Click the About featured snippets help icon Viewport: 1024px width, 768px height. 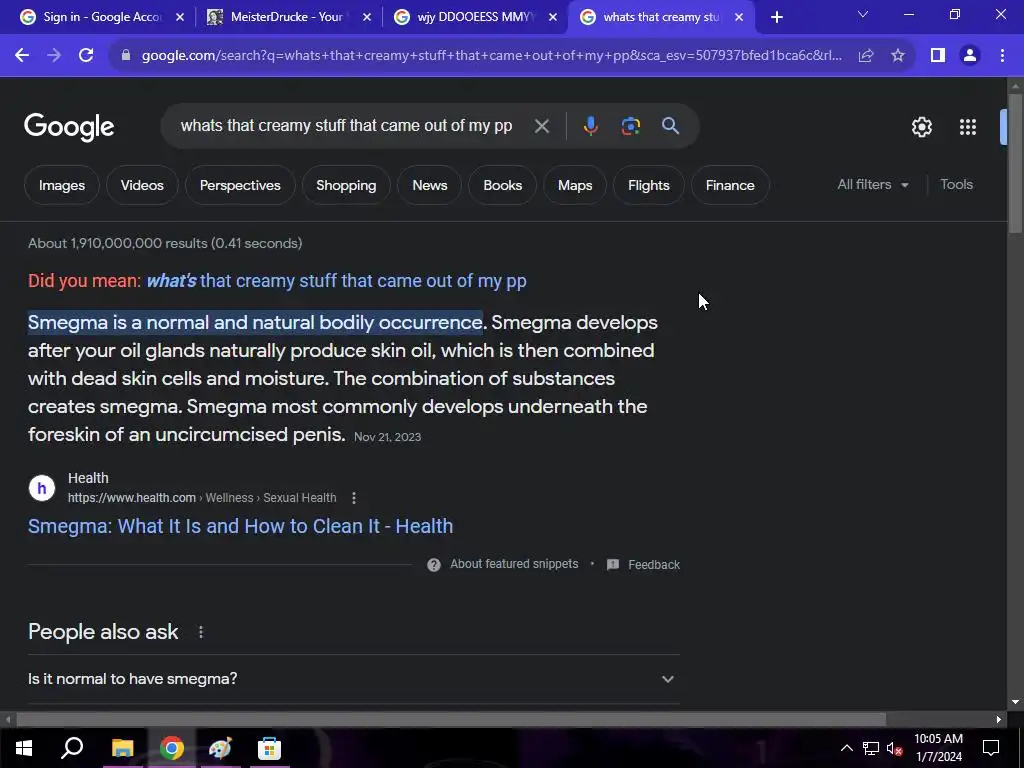(434, 565)
